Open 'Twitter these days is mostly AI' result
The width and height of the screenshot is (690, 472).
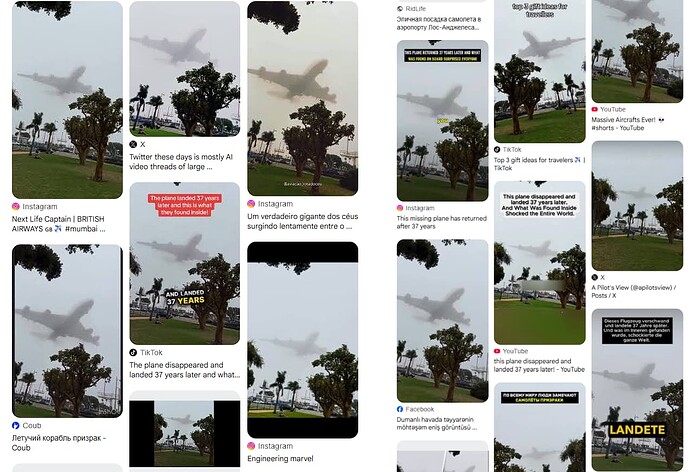[x=181, y=161]
